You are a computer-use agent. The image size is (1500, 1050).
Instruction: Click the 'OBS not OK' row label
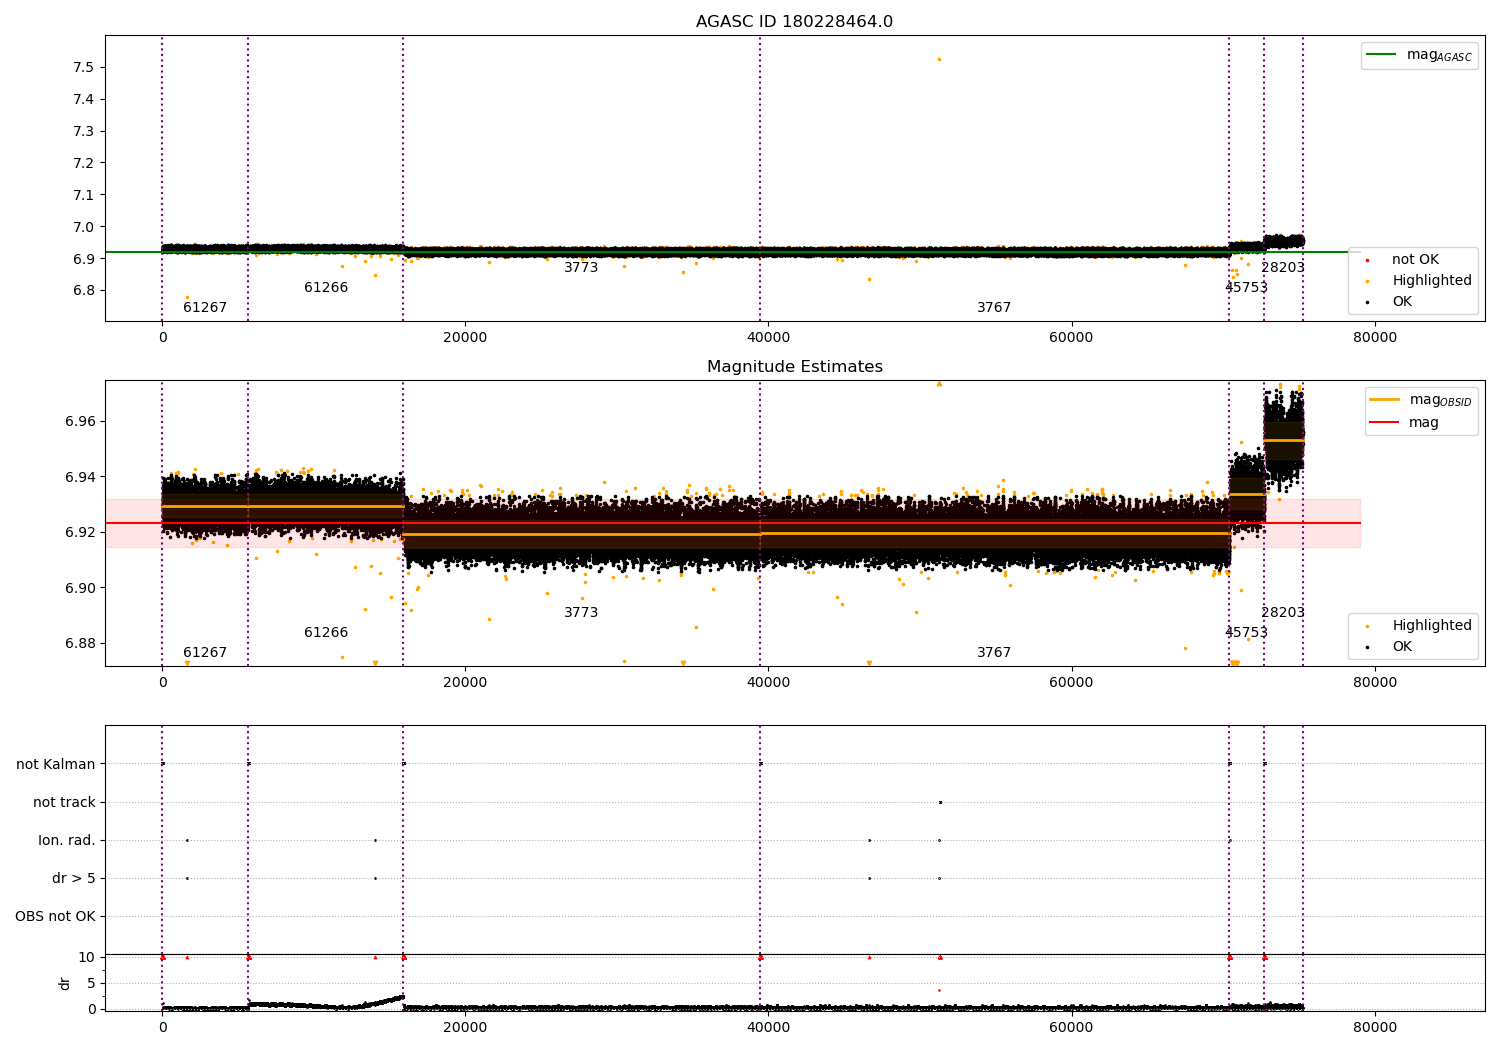point(55,917)
